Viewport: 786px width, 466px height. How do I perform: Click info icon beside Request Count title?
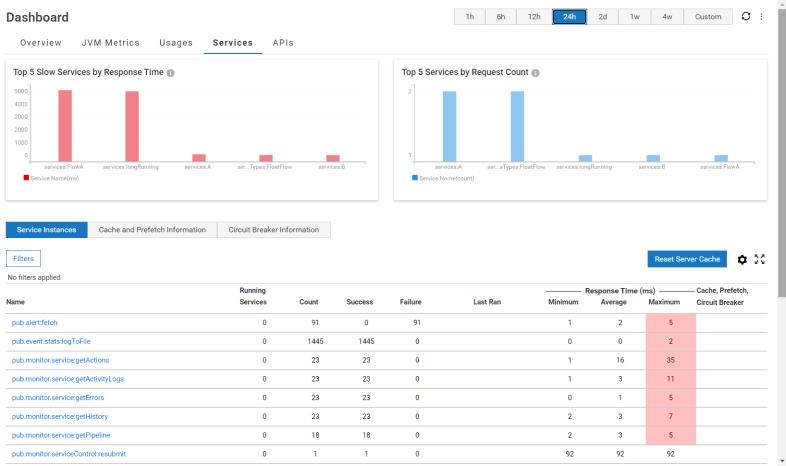537,73
